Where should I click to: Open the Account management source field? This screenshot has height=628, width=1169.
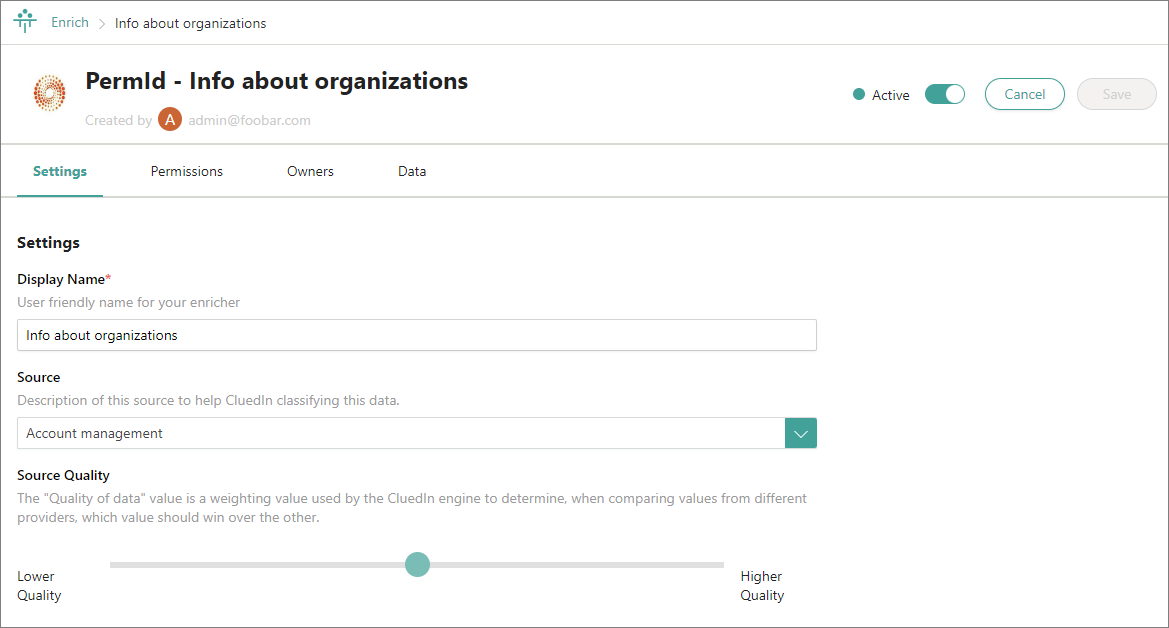click(x=401, y=433)
